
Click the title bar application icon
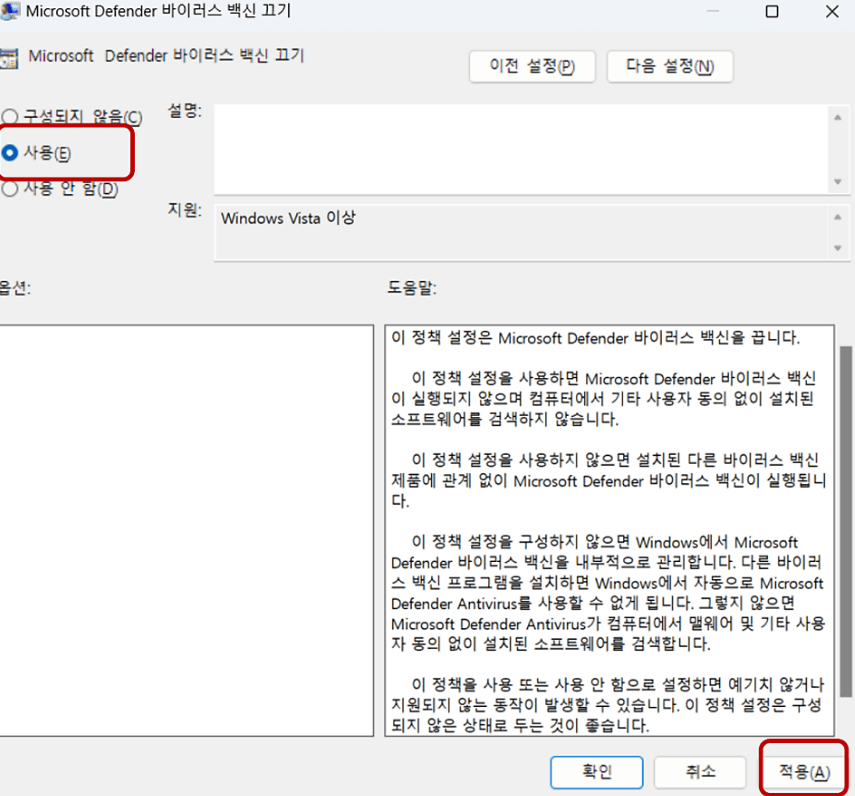point(10,11)
